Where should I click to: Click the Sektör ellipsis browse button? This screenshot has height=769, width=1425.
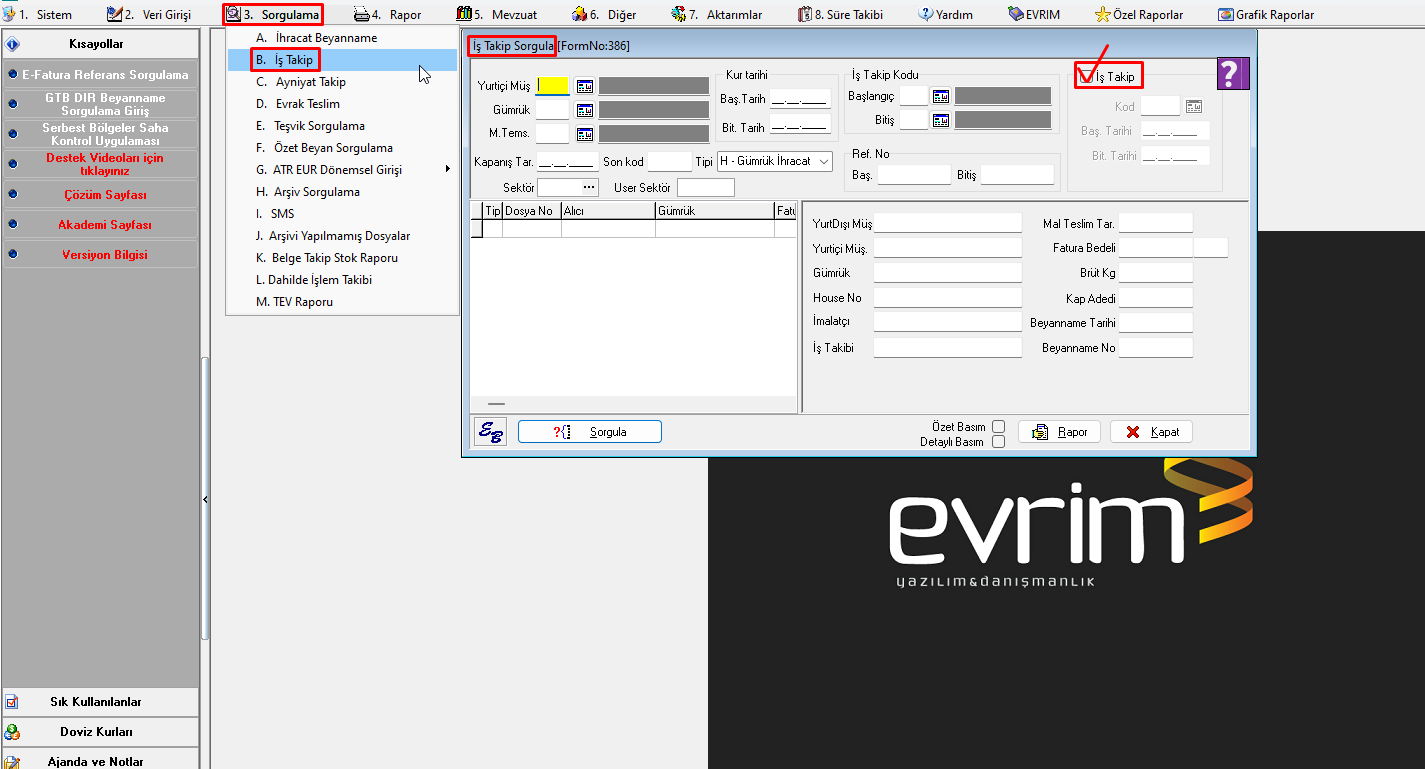(588, 187)
